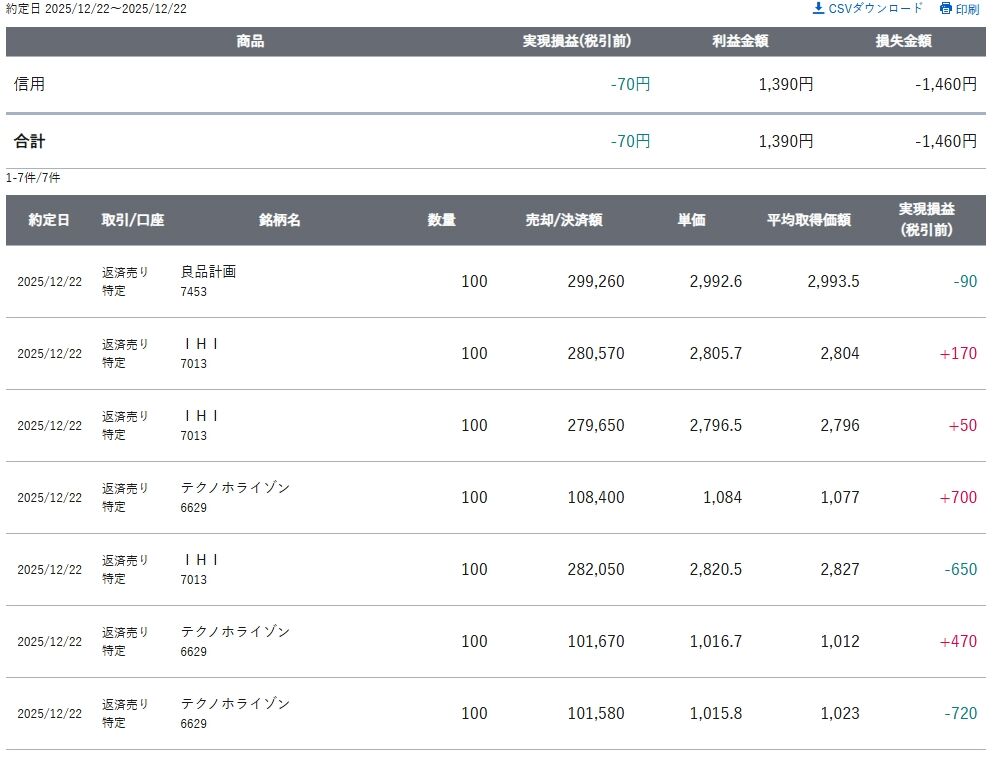Click the 数量 column header
Viewport: 1000px width, 761px height.
coord(442,220)
